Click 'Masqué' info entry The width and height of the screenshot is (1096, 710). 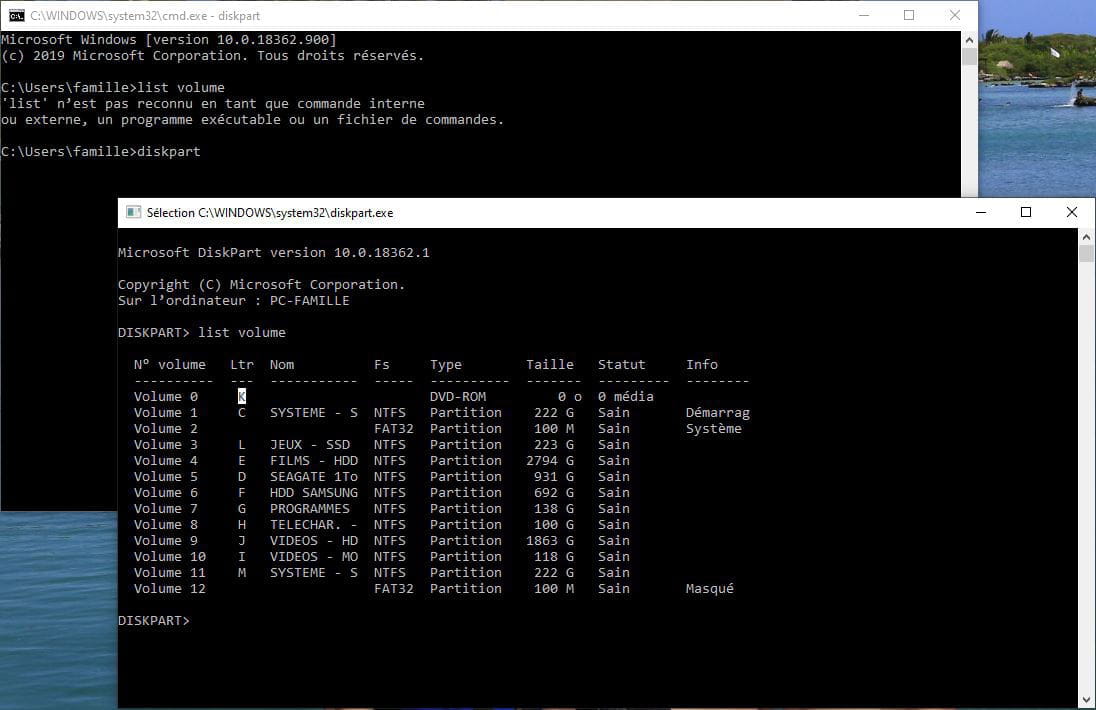(709, 589)
